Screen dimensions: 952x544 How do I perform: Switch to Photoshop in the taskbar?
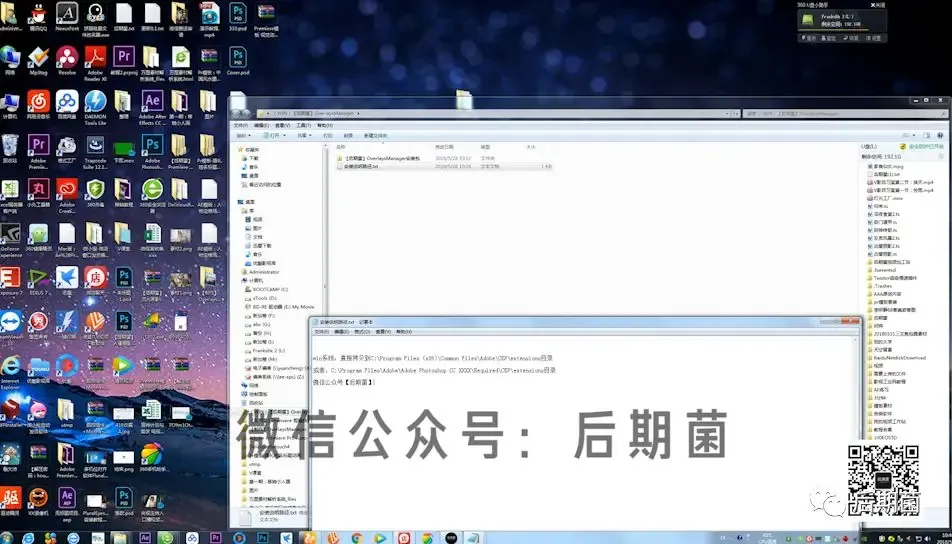pos(262,537)
